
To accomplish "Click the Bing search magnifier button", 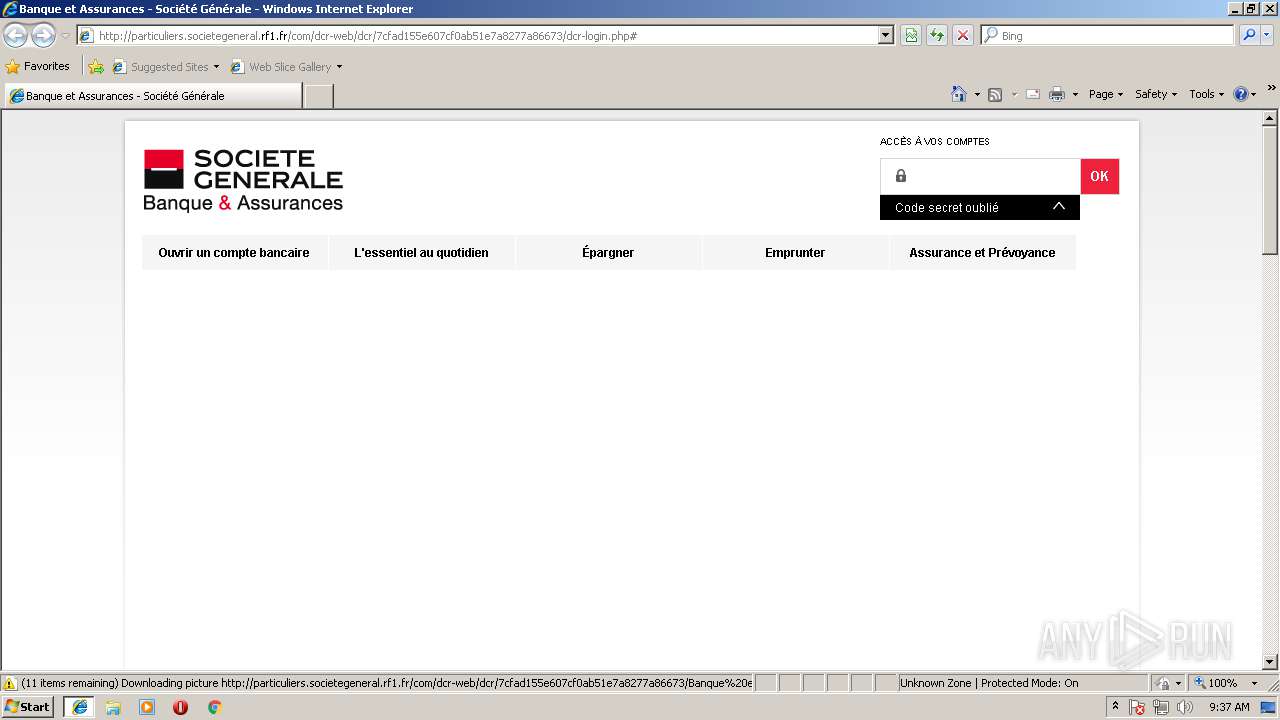I will point(1248,36).
